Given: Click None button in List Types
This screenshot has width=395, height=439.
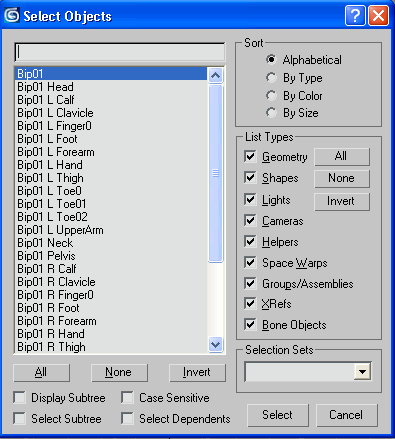Looking at the screenshot, I should tap(342, 178).
